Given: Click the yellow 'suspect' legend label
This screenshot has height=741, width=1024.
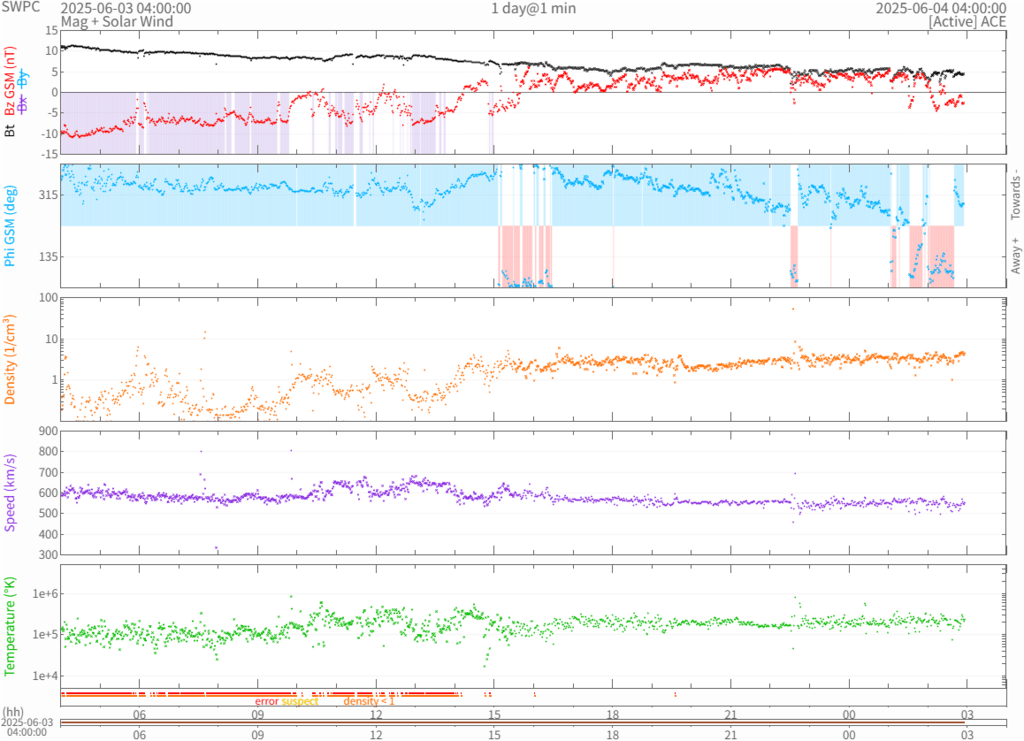Looking at the screenshot, I should [x=300, y=702].
